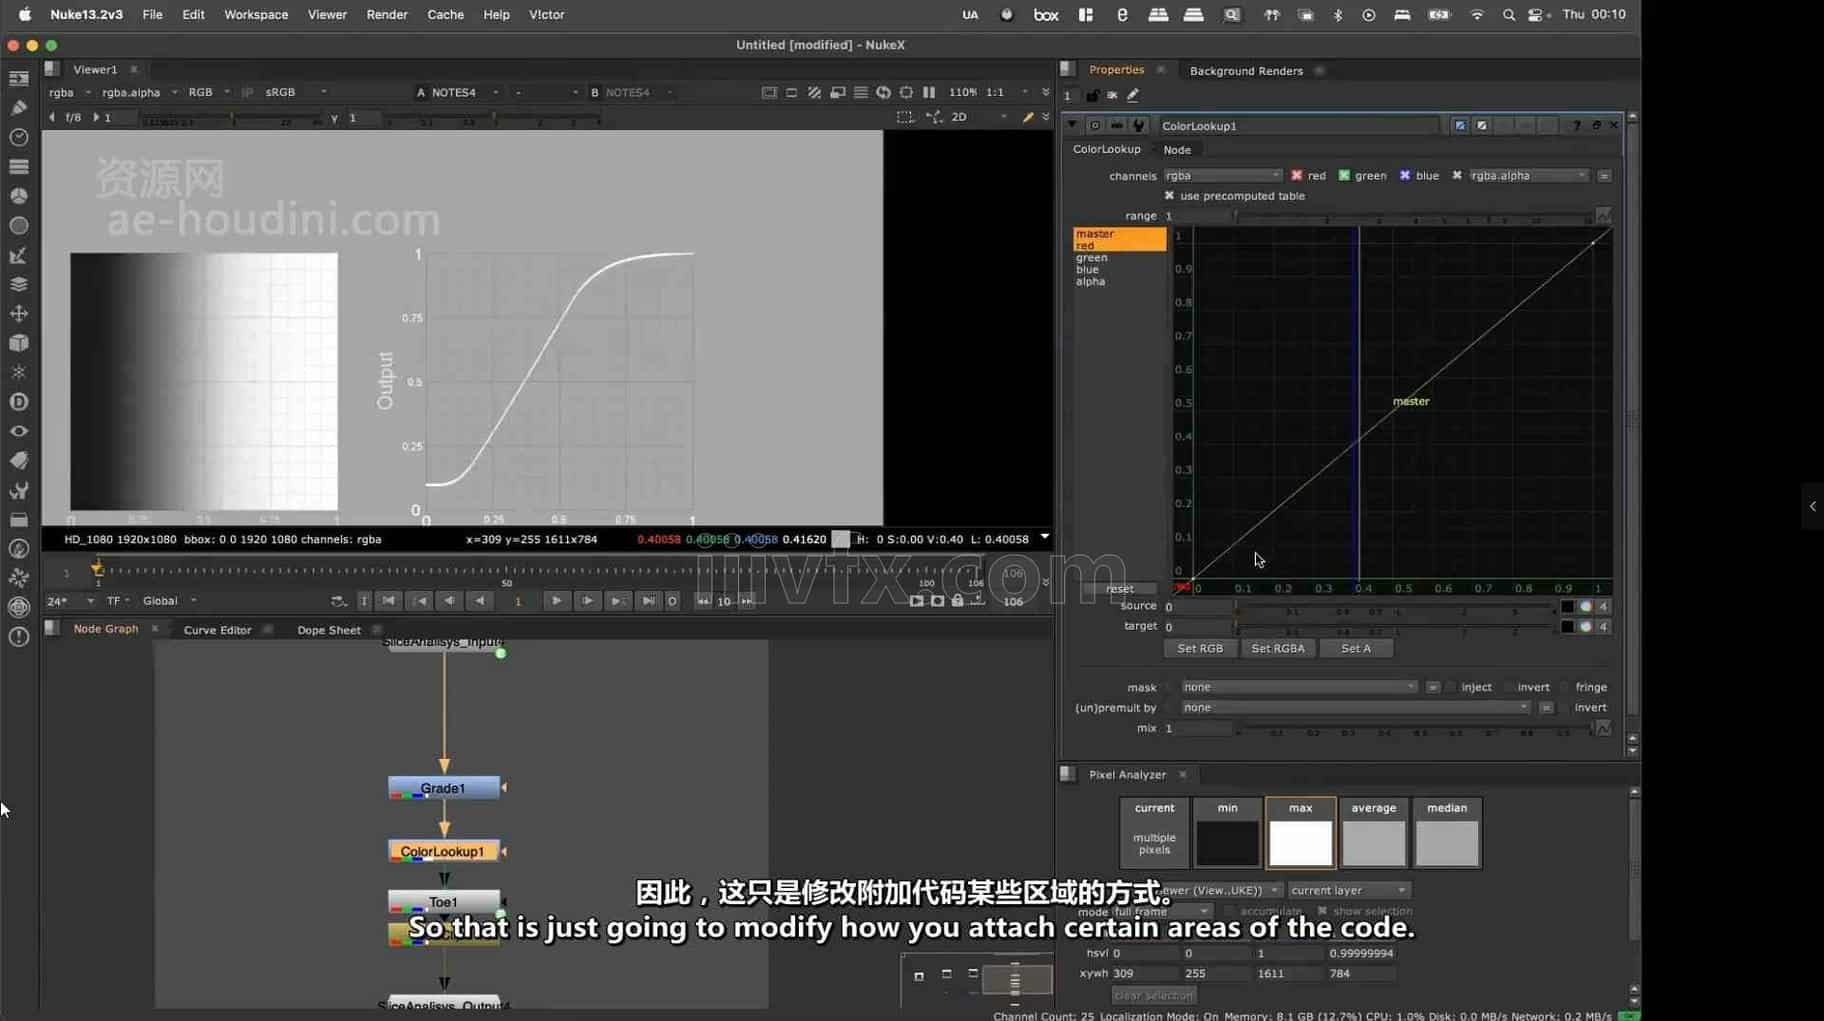Open the viewer A input NOTES4 dropdown
This screenshot has height=1021, width=1824.
465,92
